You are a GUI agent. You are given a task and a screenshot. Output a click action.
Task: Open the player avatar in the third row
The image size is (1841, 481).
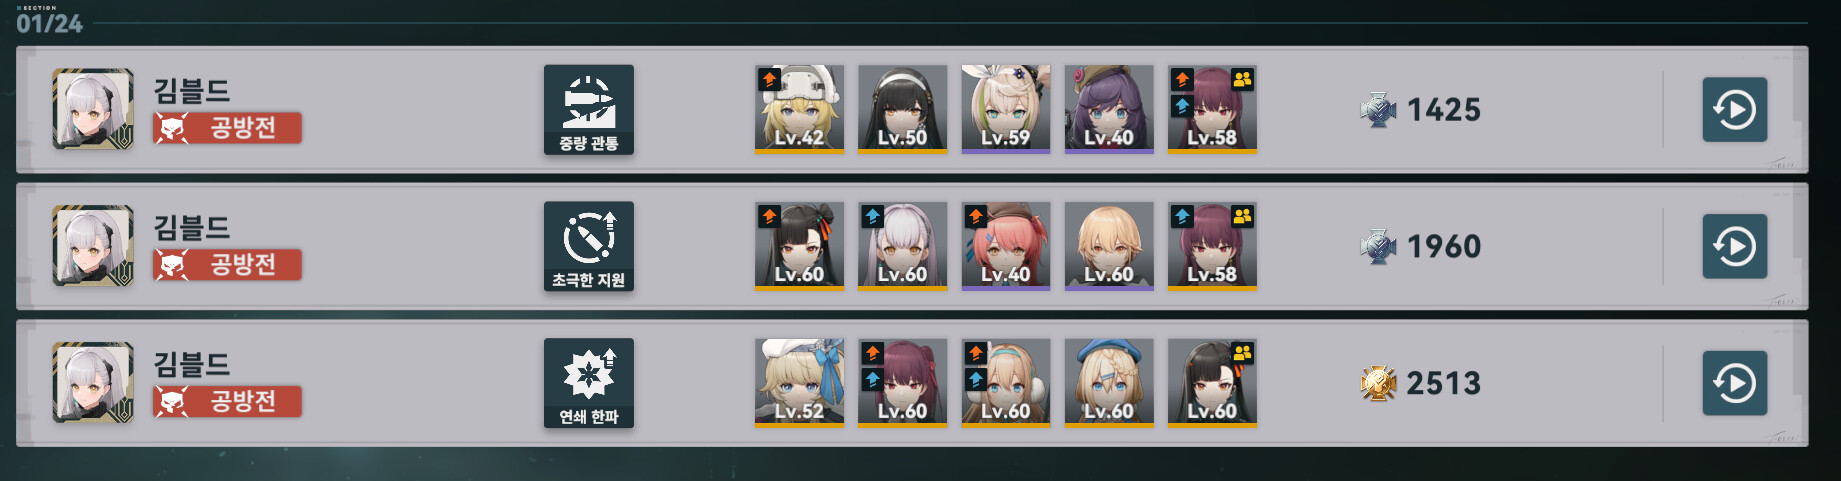(93, 383)
